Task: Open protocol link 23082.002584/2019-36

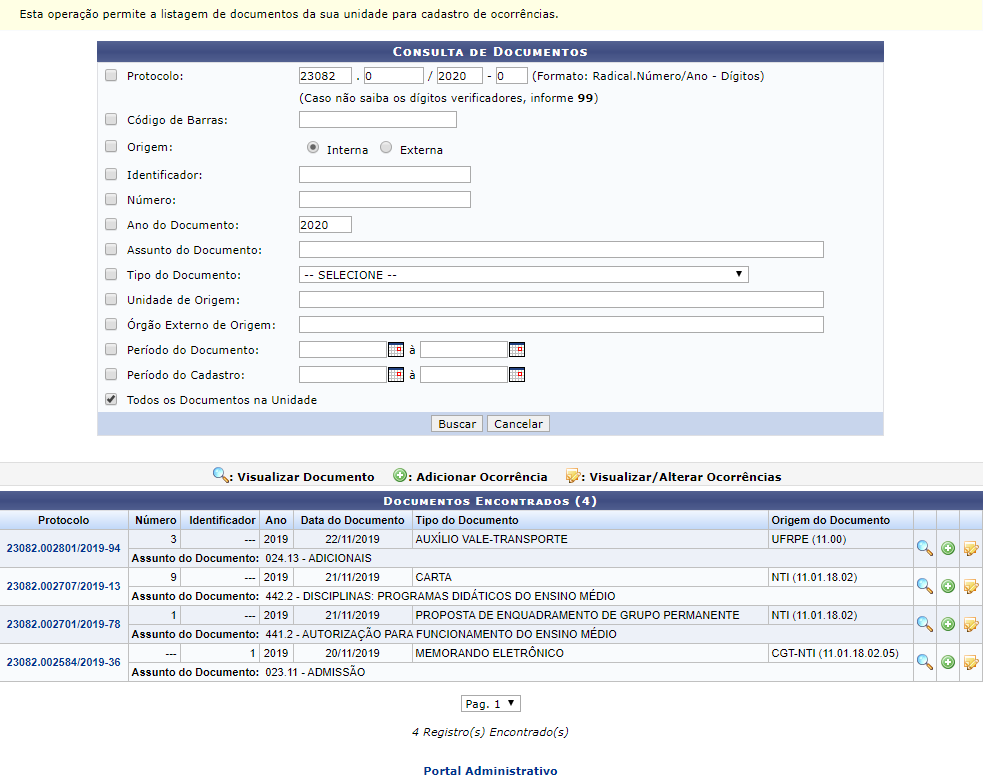Action: point(63,662)
